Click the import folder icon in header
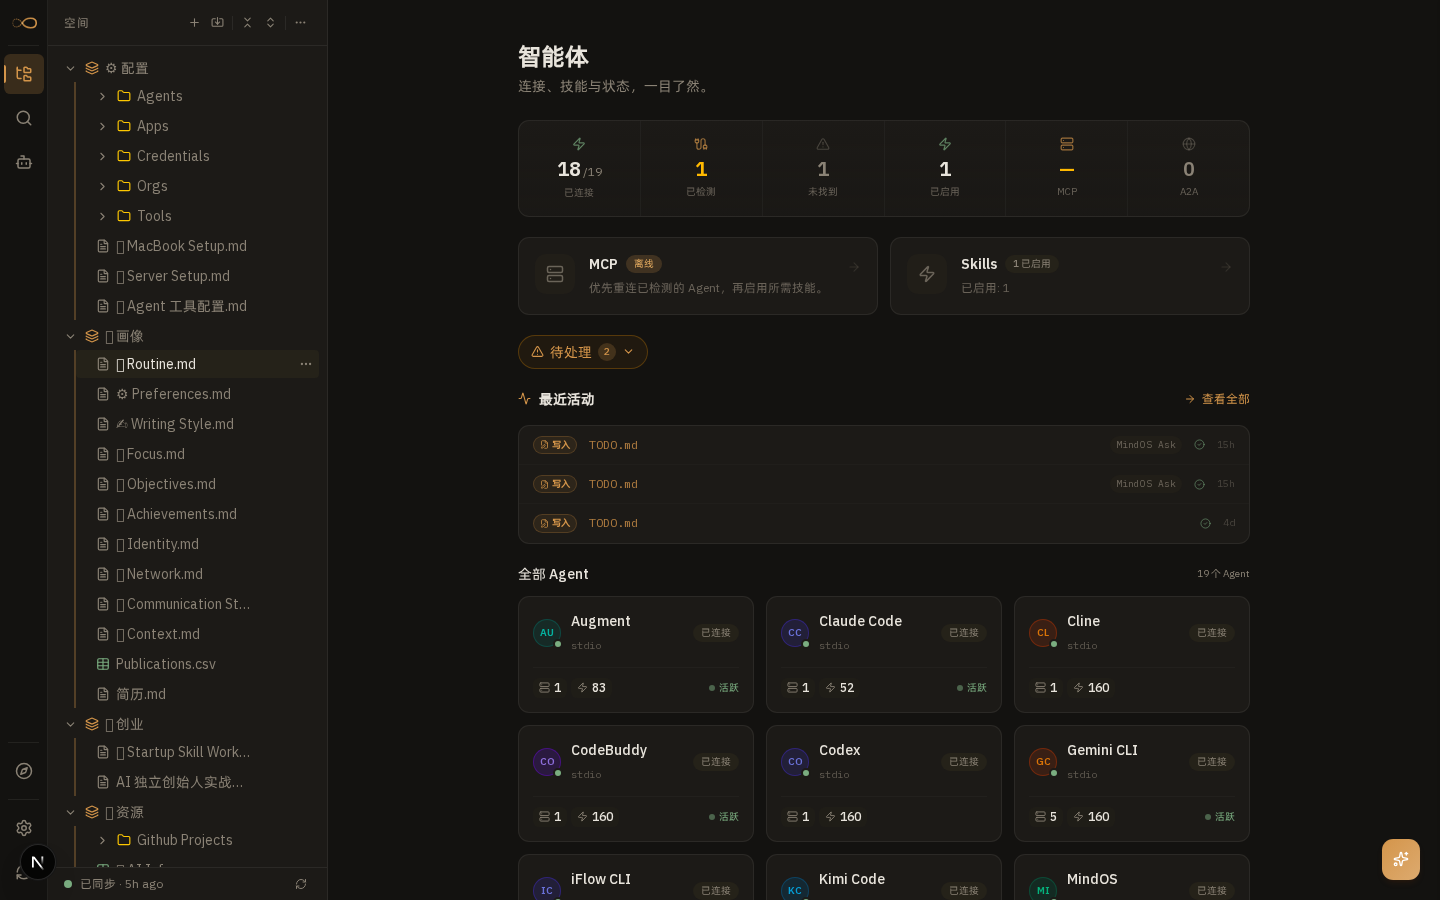Screen dimensions: 1440x900 217,22
